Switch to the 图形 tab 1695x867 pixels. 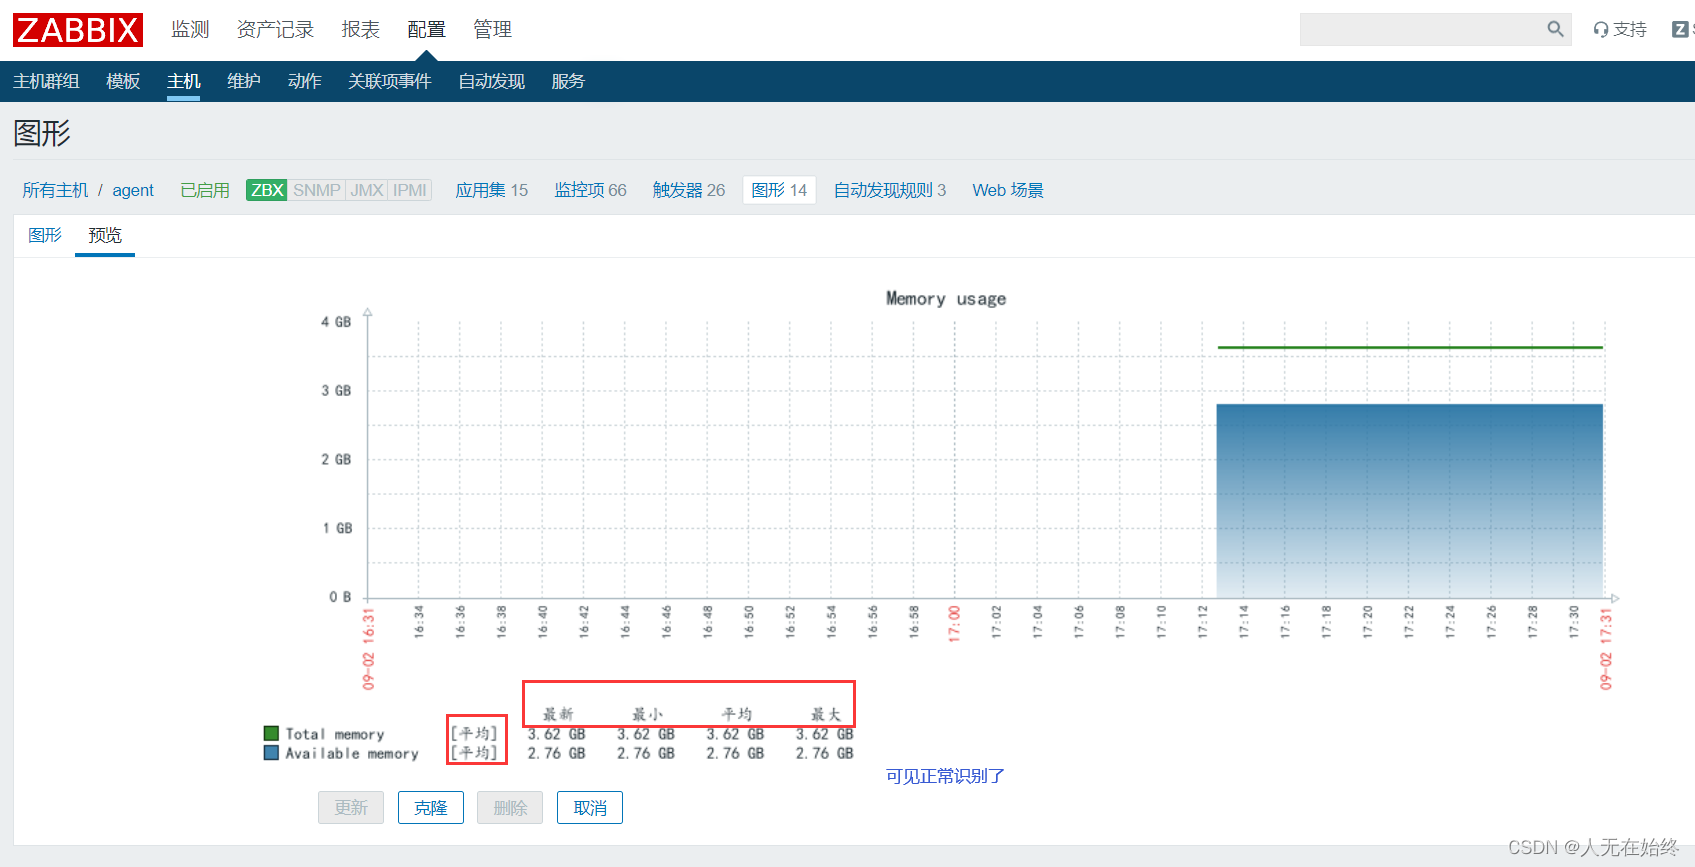click(x=45, y=235)
